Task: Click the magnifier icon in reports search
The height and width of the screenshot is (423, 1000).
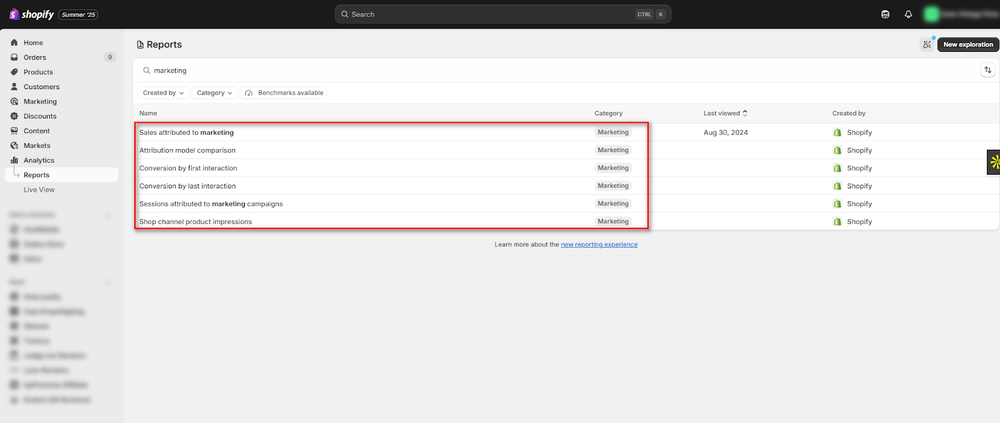Action: point(146,71)
